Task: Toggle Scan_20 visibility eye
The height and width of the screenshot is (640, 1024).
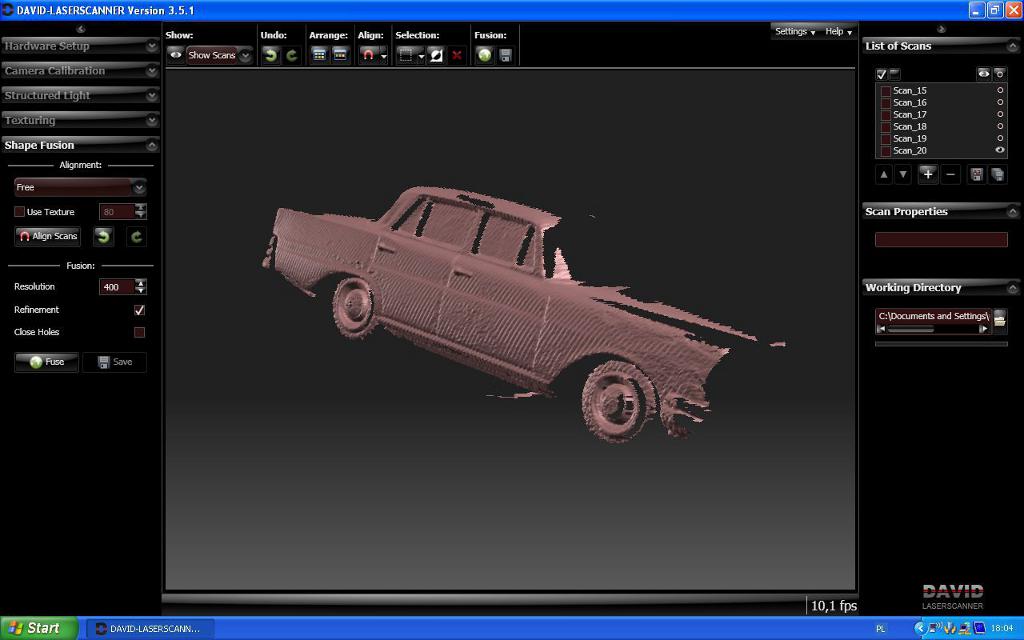Action: 1000,150
